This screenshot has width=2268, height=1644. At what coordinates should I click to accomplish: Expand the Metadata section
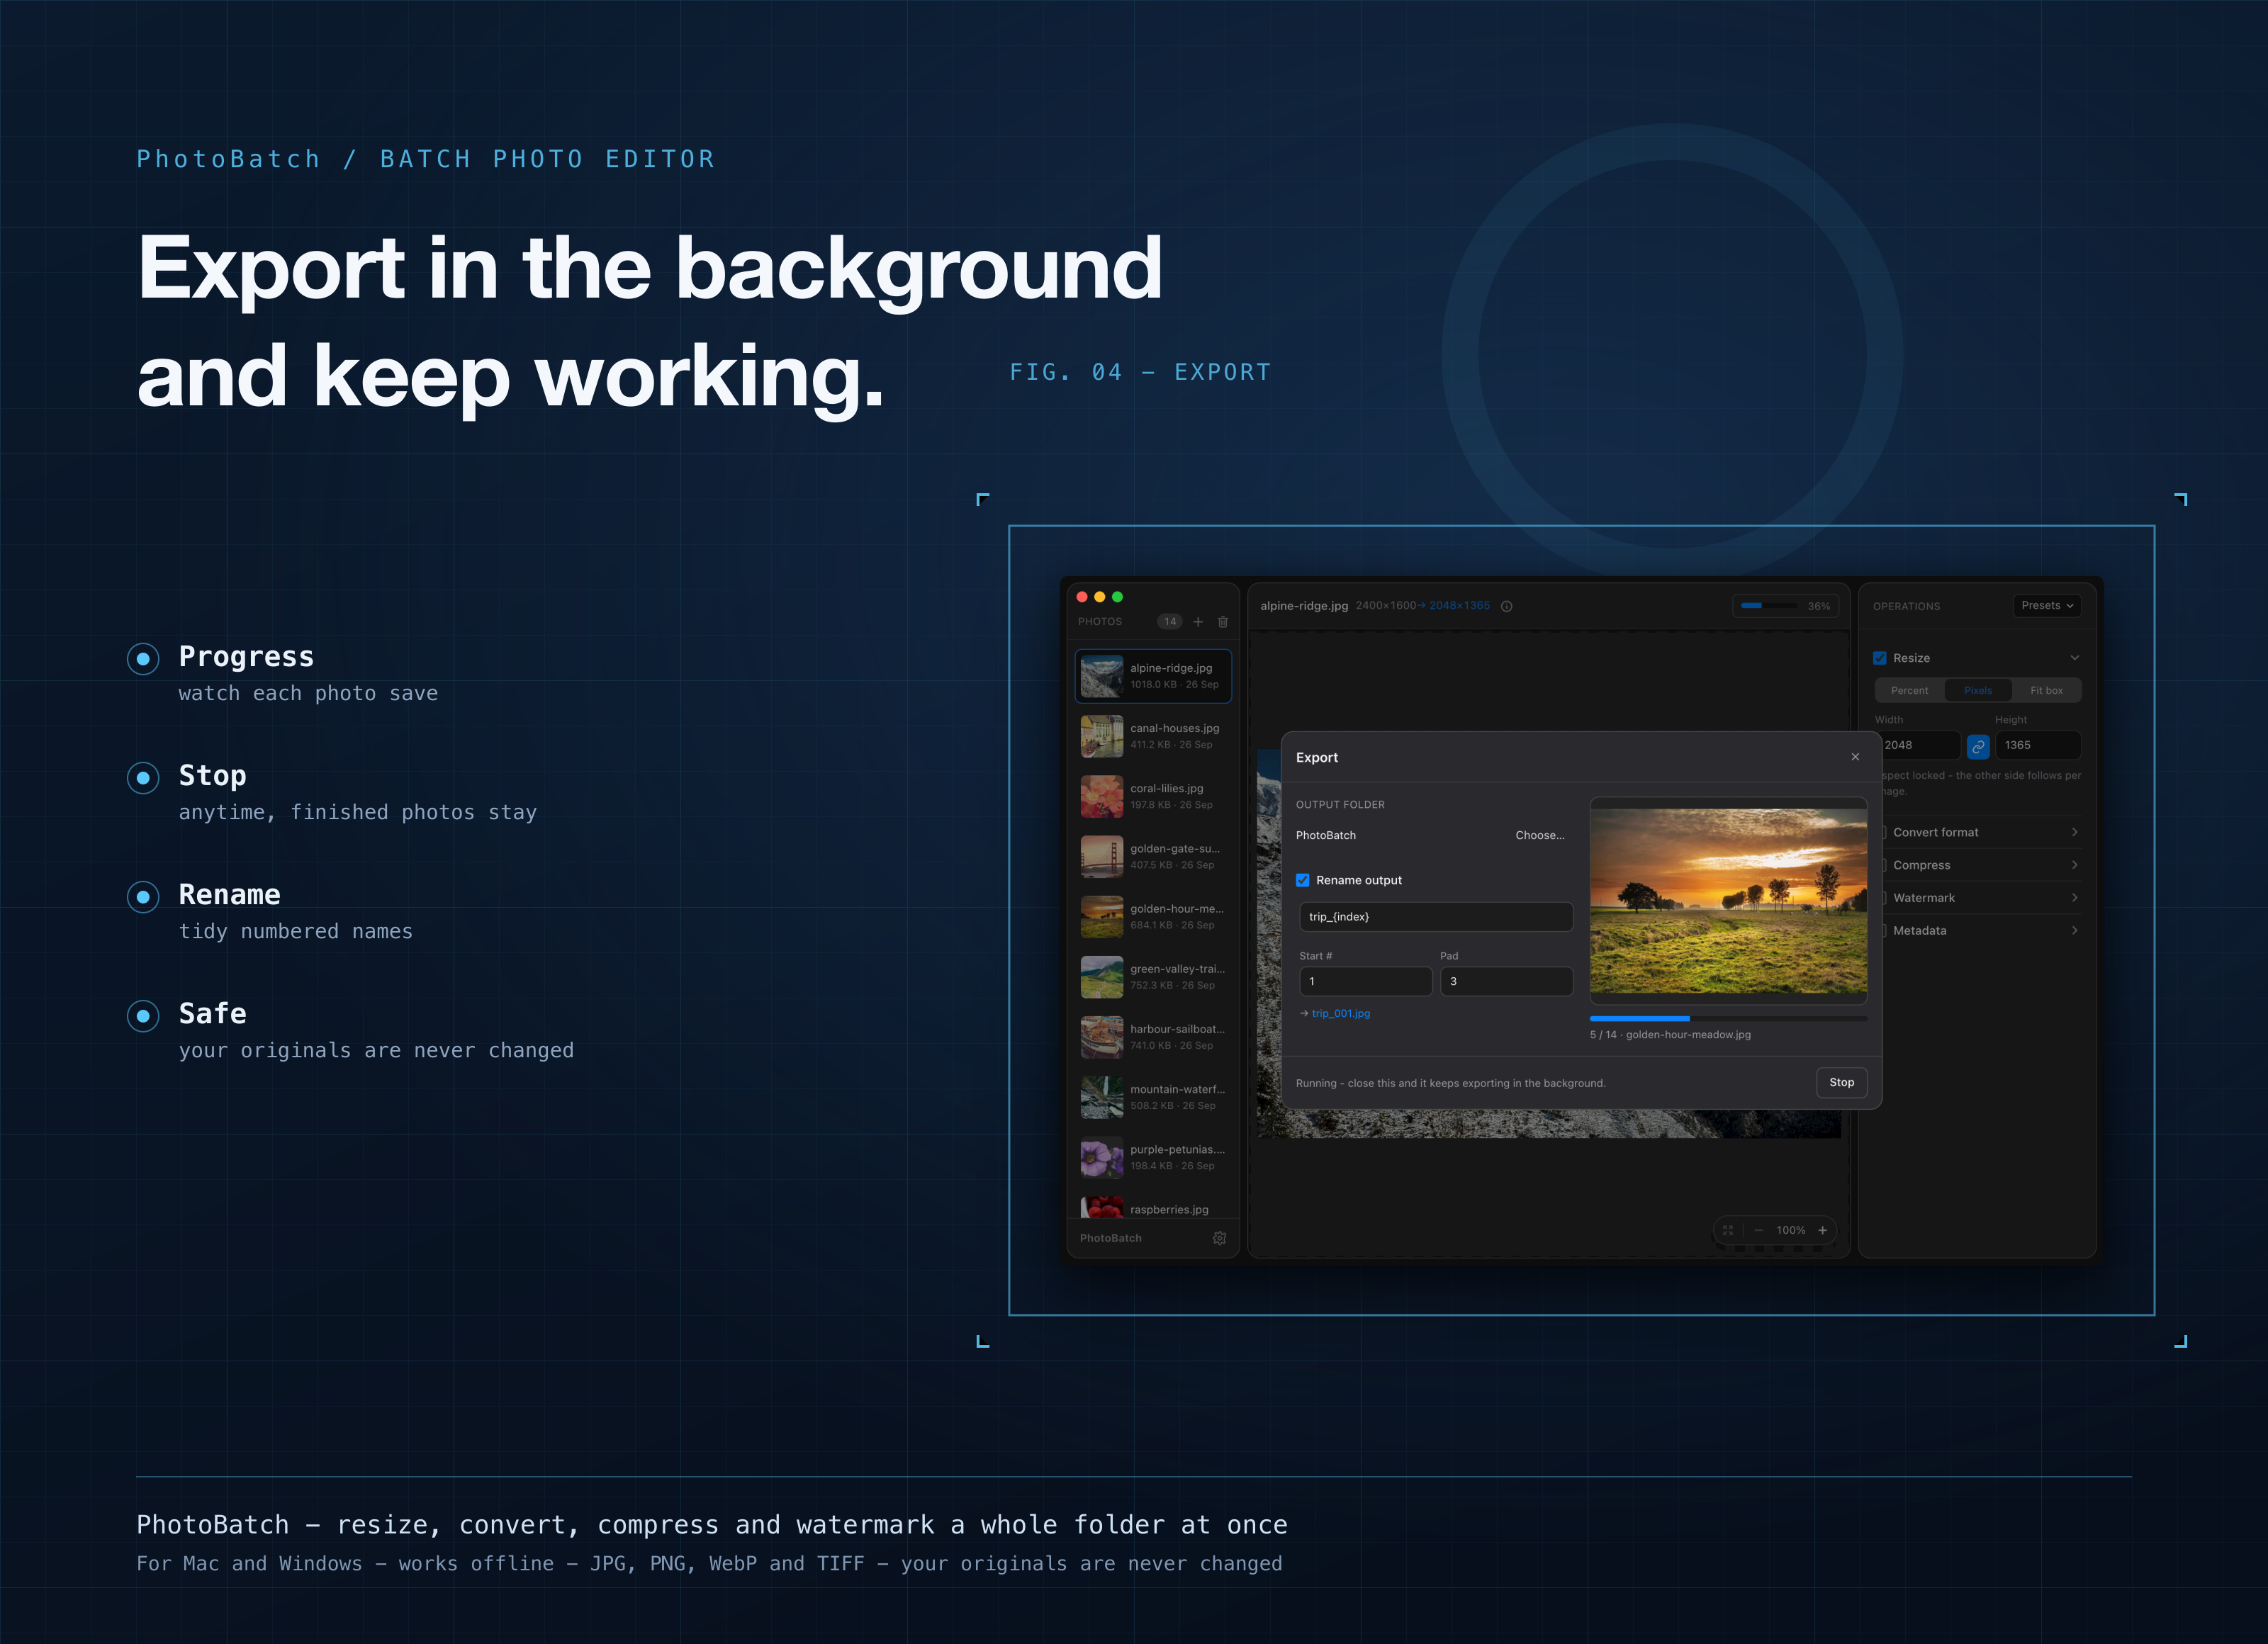point(1977,931)
